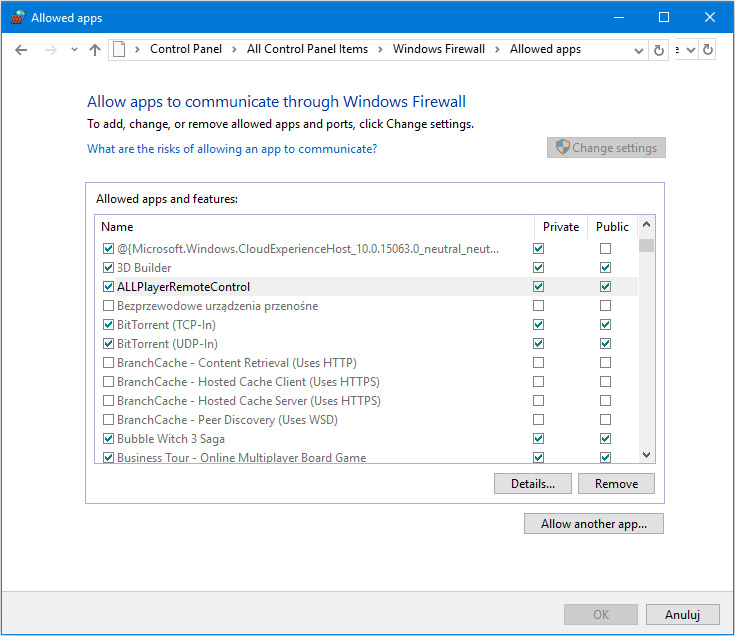Open the search box dropdown chevron

[x=690, y=50]
